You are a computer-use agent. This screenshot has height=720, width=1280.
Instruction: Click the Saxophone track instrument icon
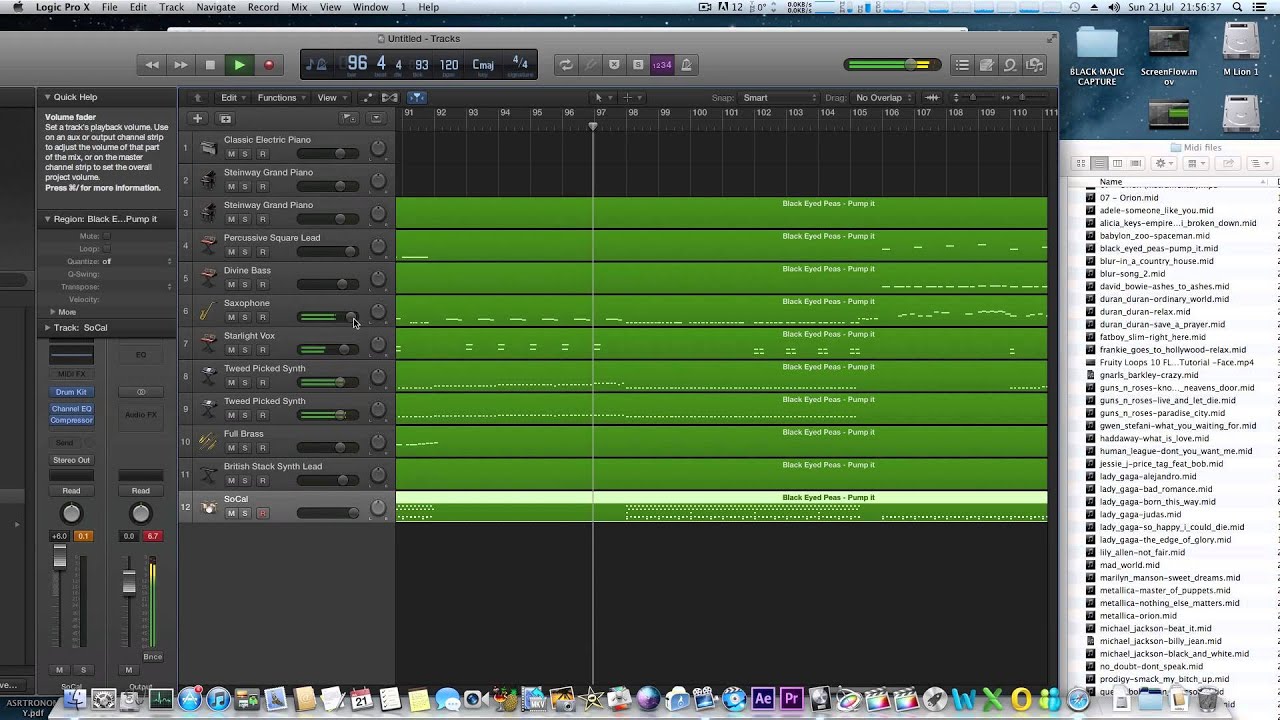pyautogui.click(x=208, y=311)
